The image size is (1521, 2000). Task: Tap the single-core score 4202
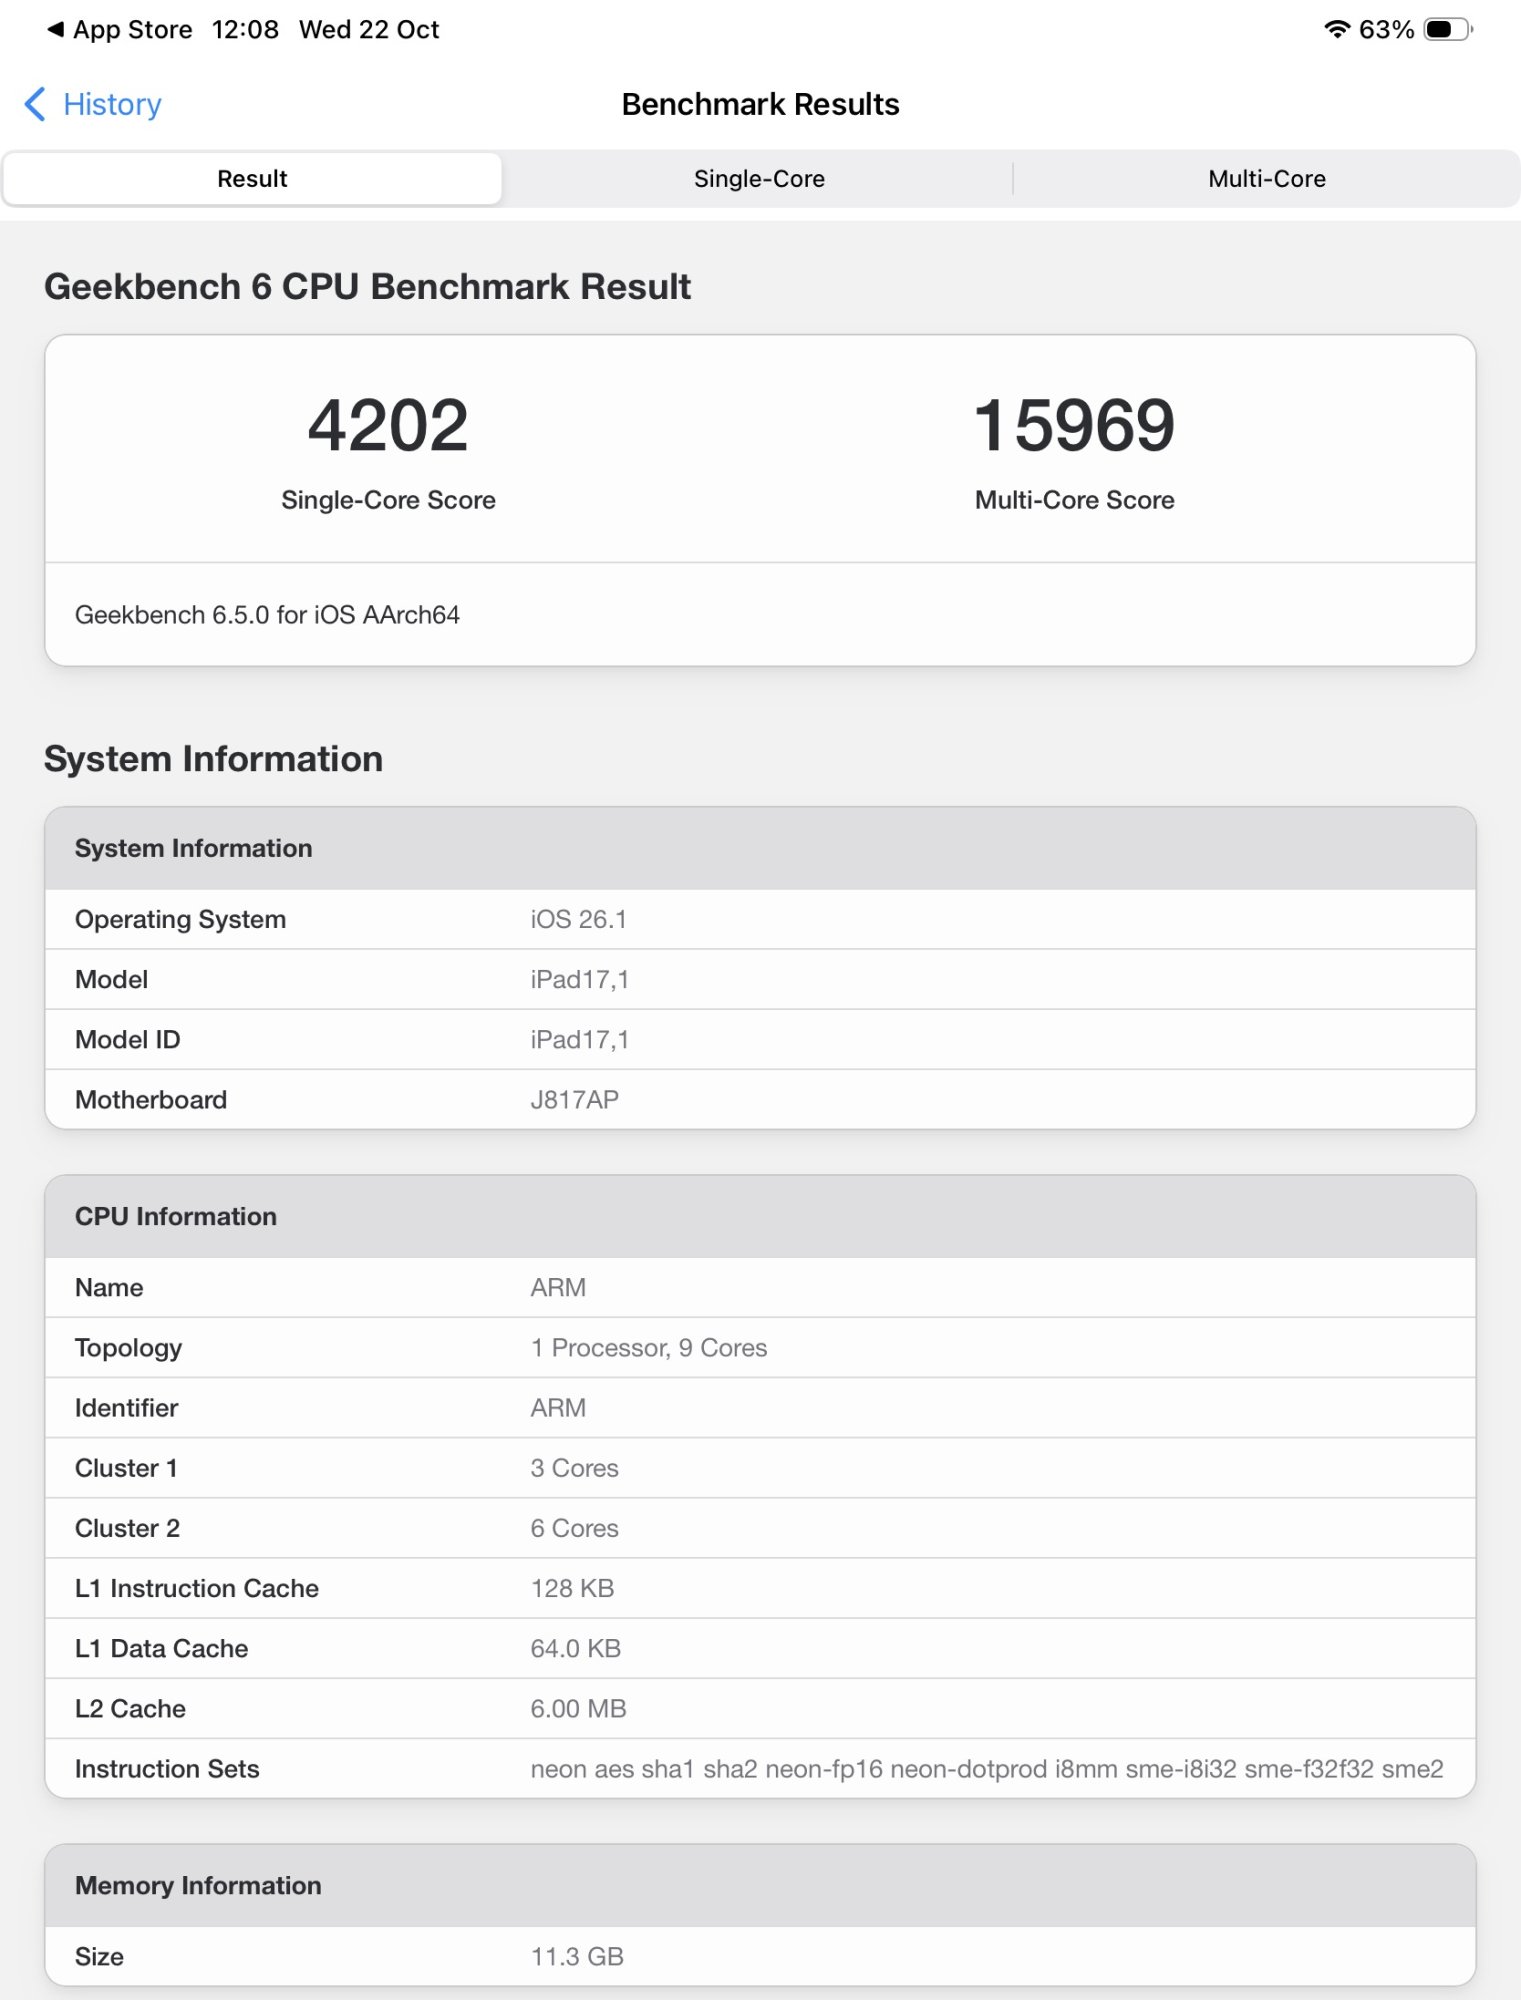(x=388, y=425)
